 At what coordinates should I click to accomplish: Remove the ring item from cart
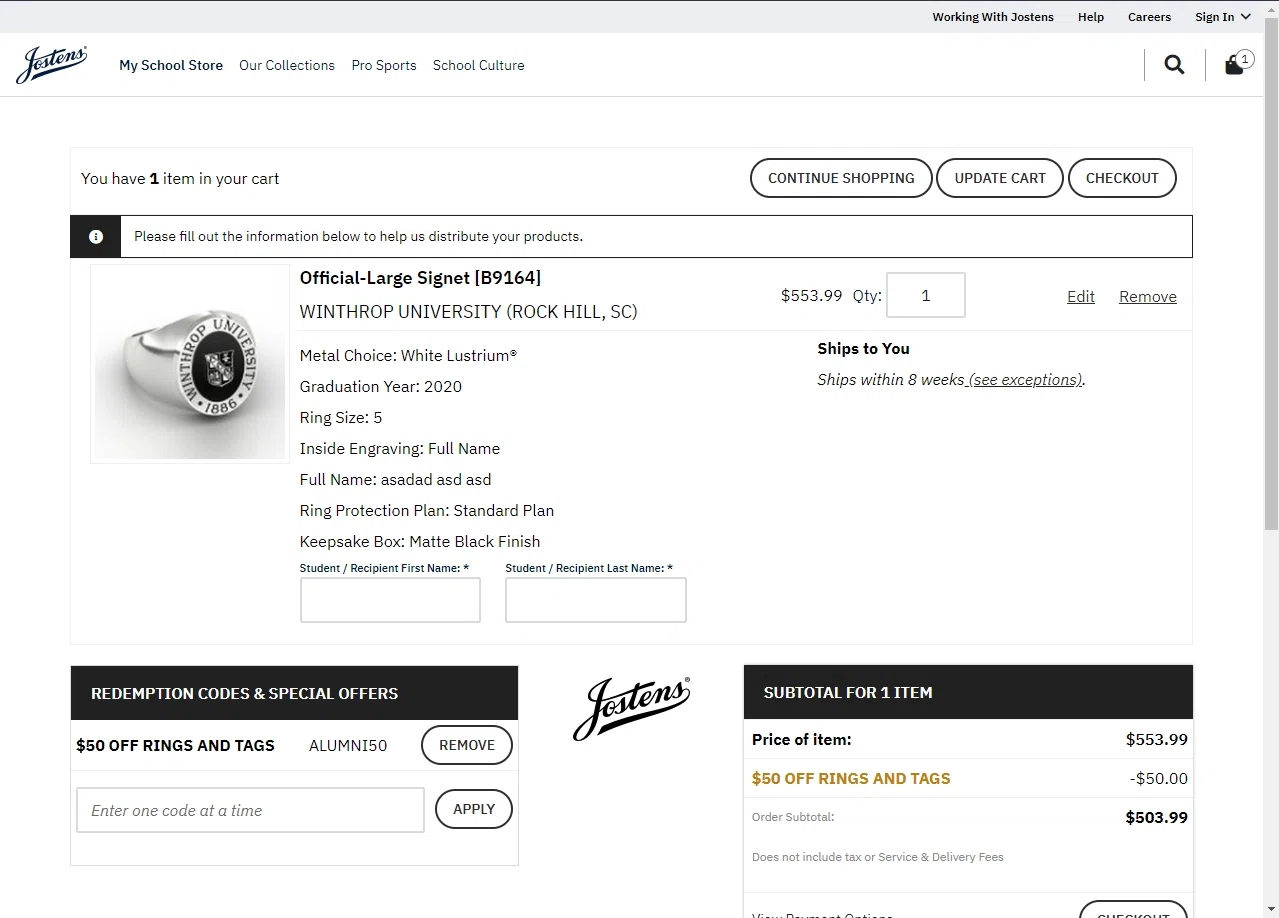pyautogui.click(x=1148, y=296)
